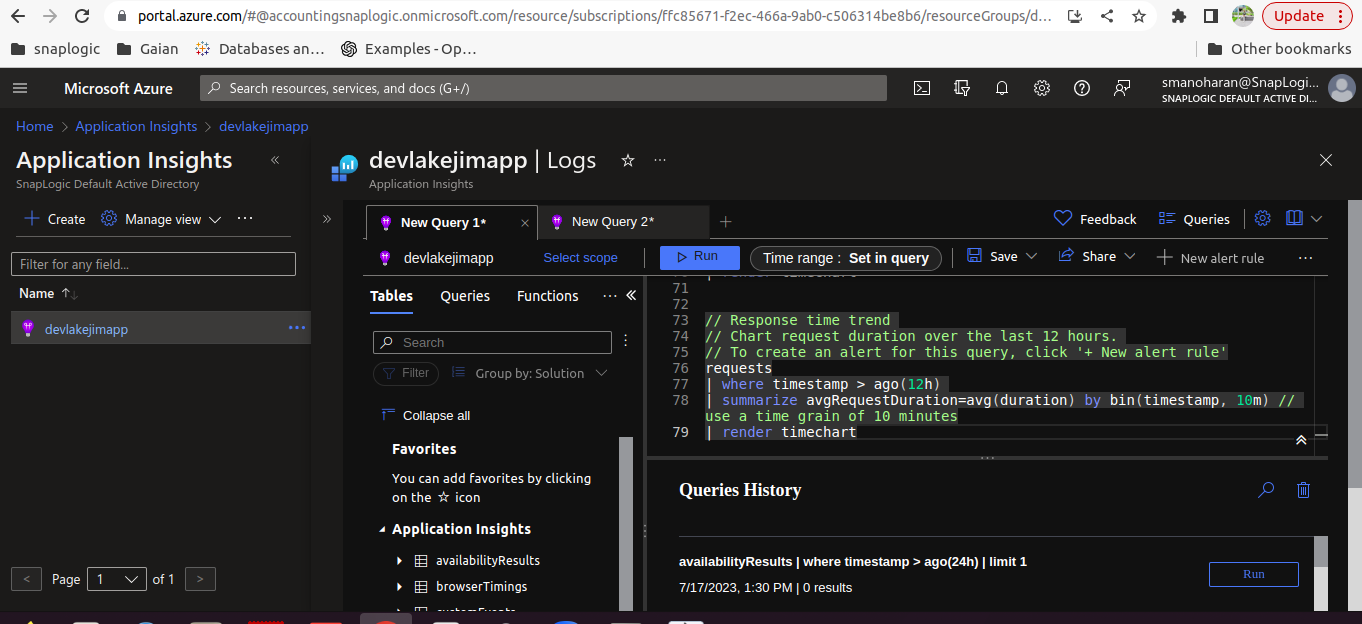1362x624 pixels.
Task: Star devlakejimapp Logs as favorite
Action: 627,160
